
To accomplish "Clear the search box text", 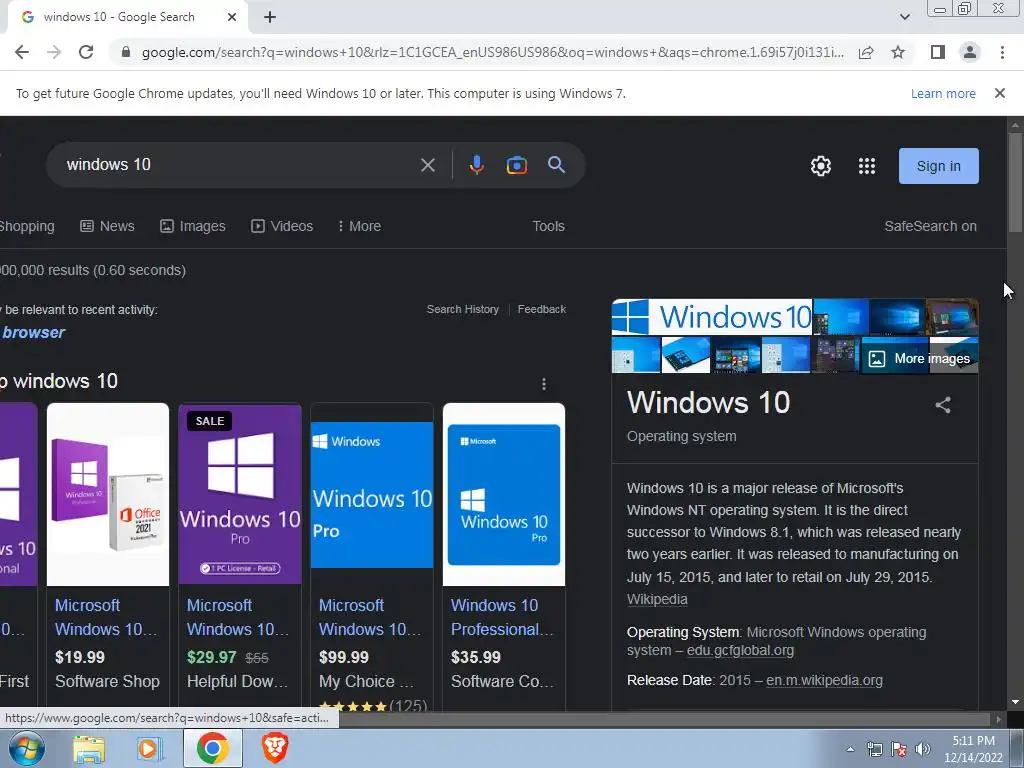I will click(428, 165).
